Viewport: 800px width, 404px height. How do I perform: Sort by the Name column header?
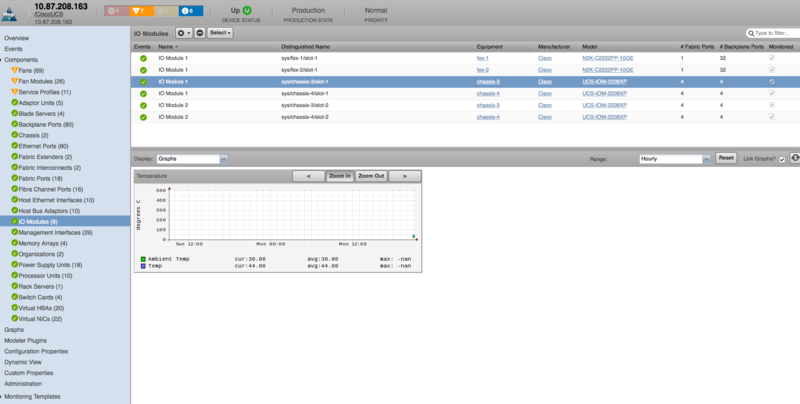click(165, 46)
